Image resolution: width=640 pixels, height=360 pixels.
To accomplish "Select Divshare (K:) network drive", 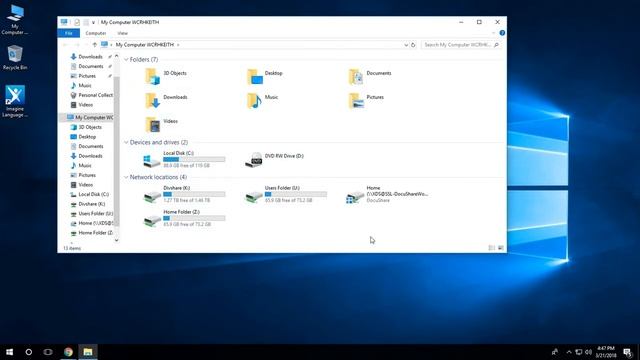I will [x=184, y=194].
